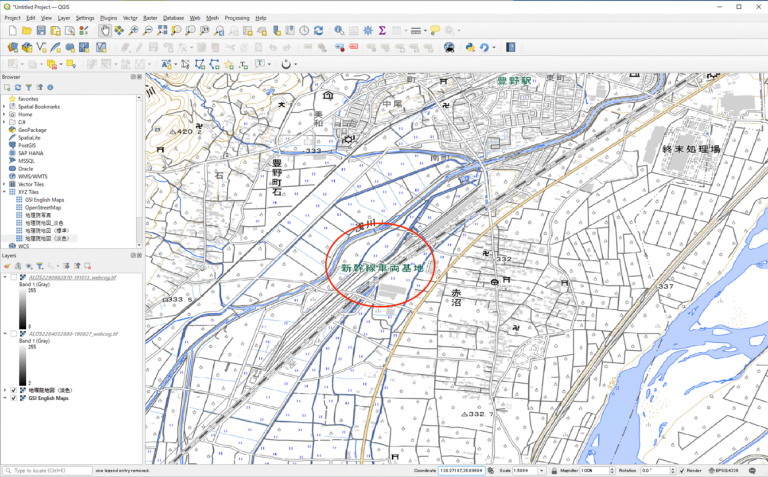Open the Vector menu

130,18
